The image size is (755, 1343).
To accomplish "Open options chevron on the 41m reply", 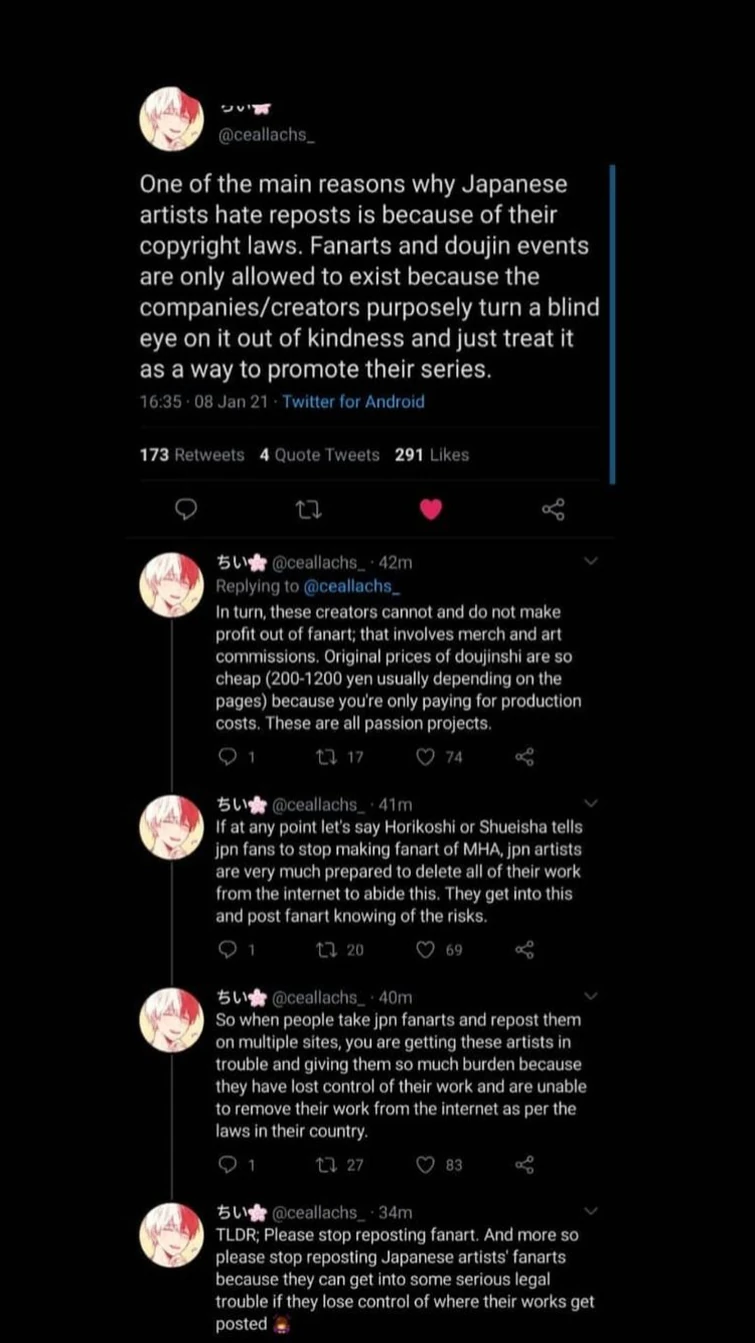I will click(591, 803).
